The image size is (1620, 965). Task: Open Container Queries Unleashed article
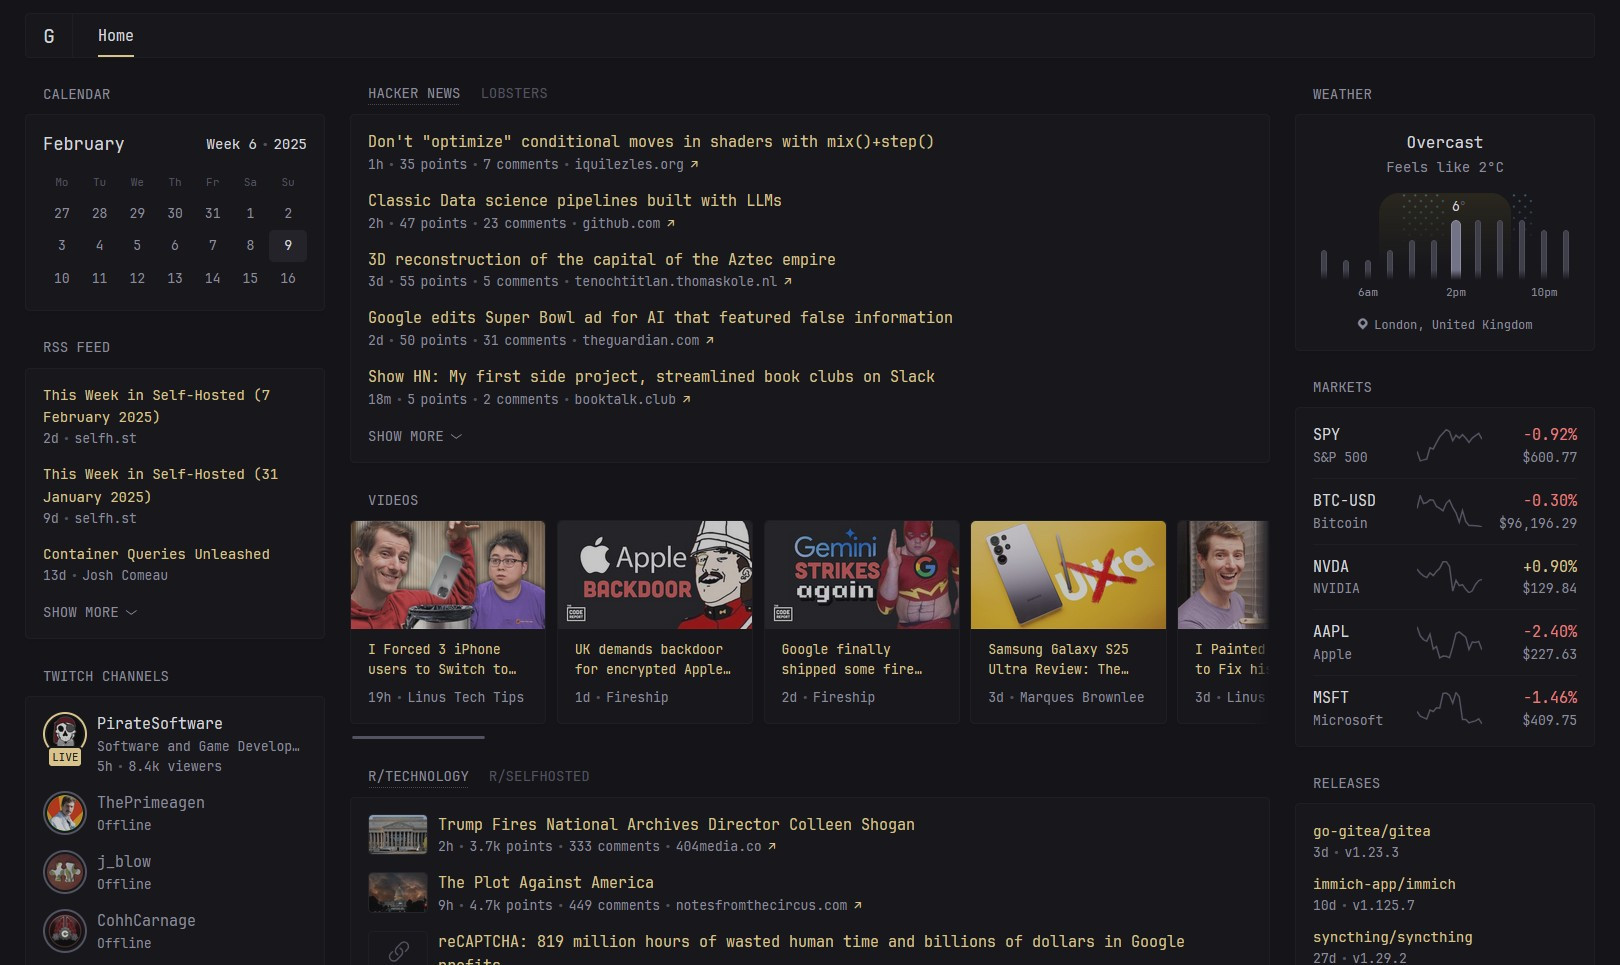point(156,554)
